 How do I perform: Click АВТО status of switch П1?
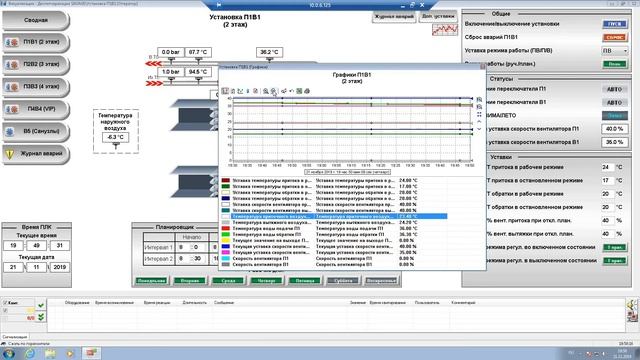[x=615, y=89]
